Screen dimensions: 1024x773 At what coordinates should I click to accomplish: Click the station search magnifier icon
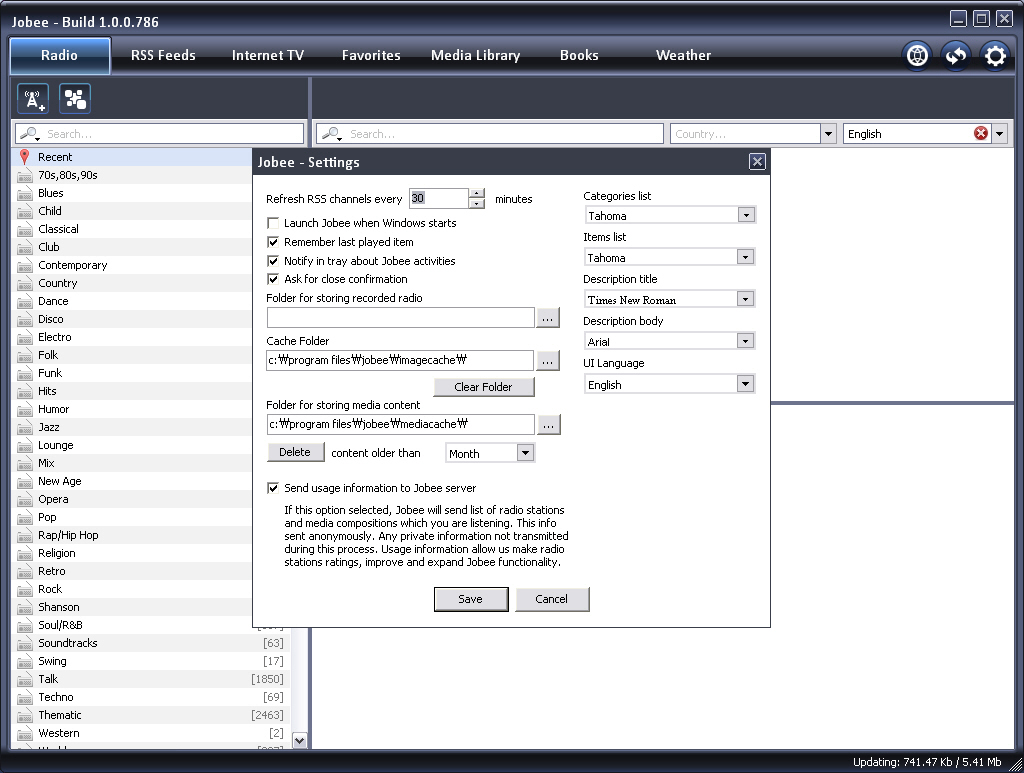tap(331, 134)
